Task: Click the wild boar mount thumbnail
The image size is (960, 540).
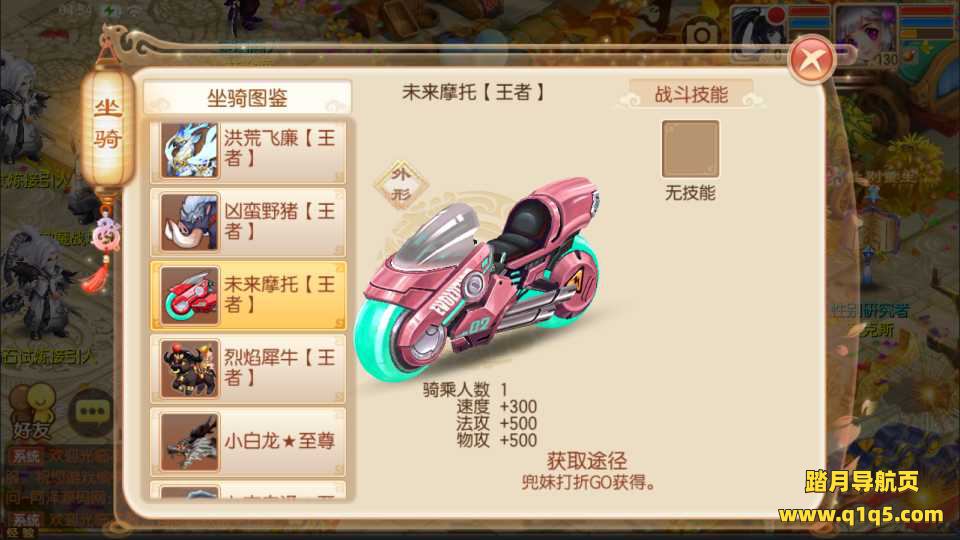Action: (190, 223)
